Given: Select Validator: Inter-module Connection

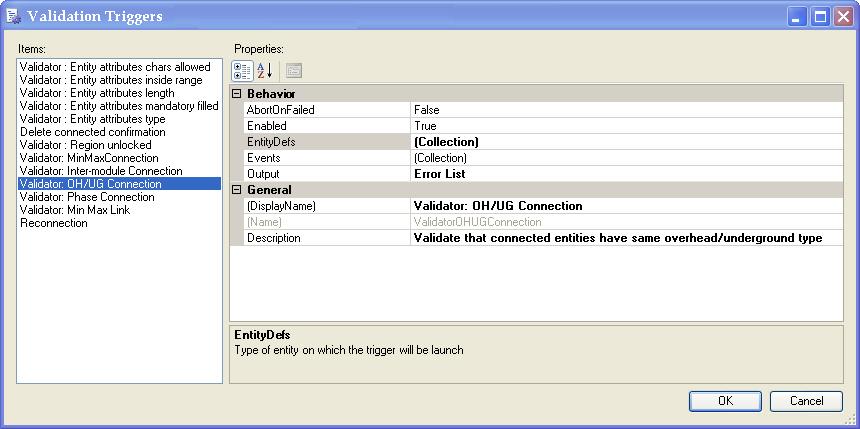Looking at the screenshot, I should [x=101, y=171].
